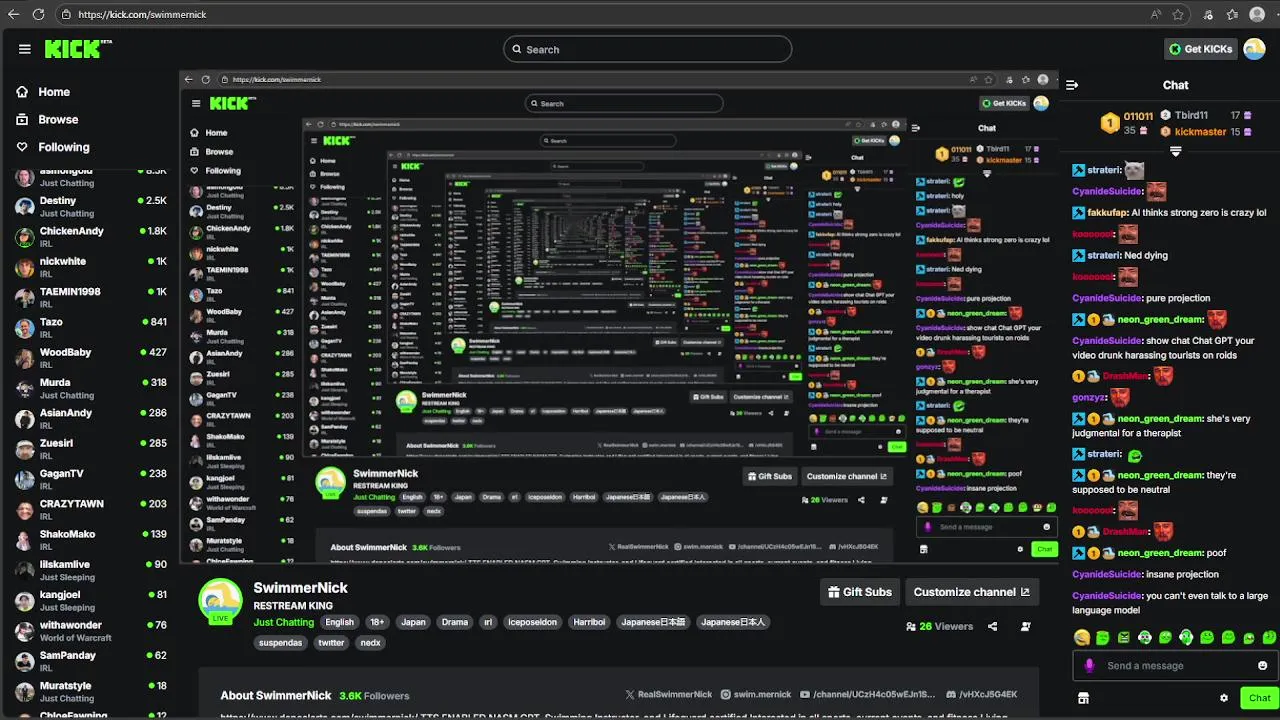Viewport: 1280px width, 720px height.
Task: Open Browse in sidebar
Action: [x=46, y=119]
